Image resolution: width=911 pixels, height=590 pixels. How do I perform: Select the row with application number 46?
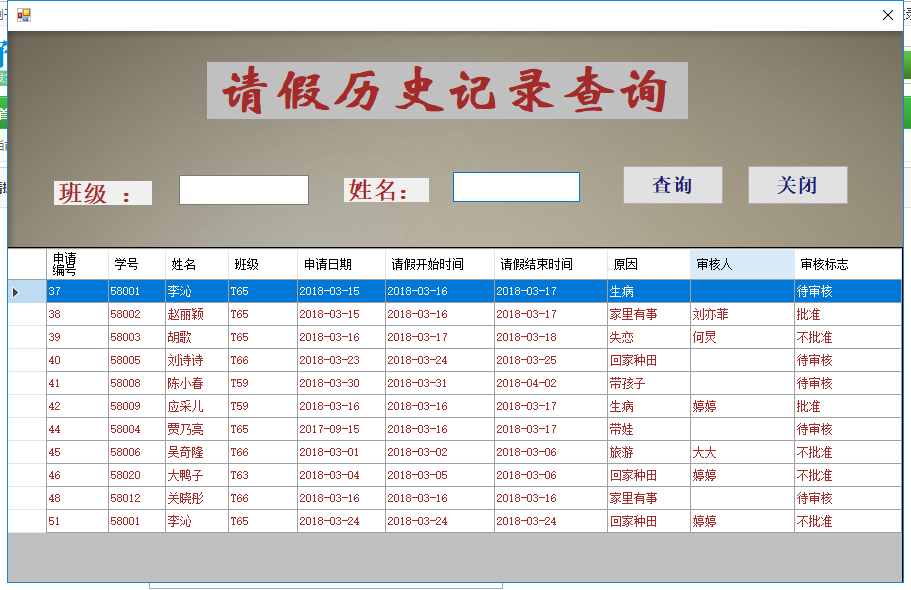point(76,476)
